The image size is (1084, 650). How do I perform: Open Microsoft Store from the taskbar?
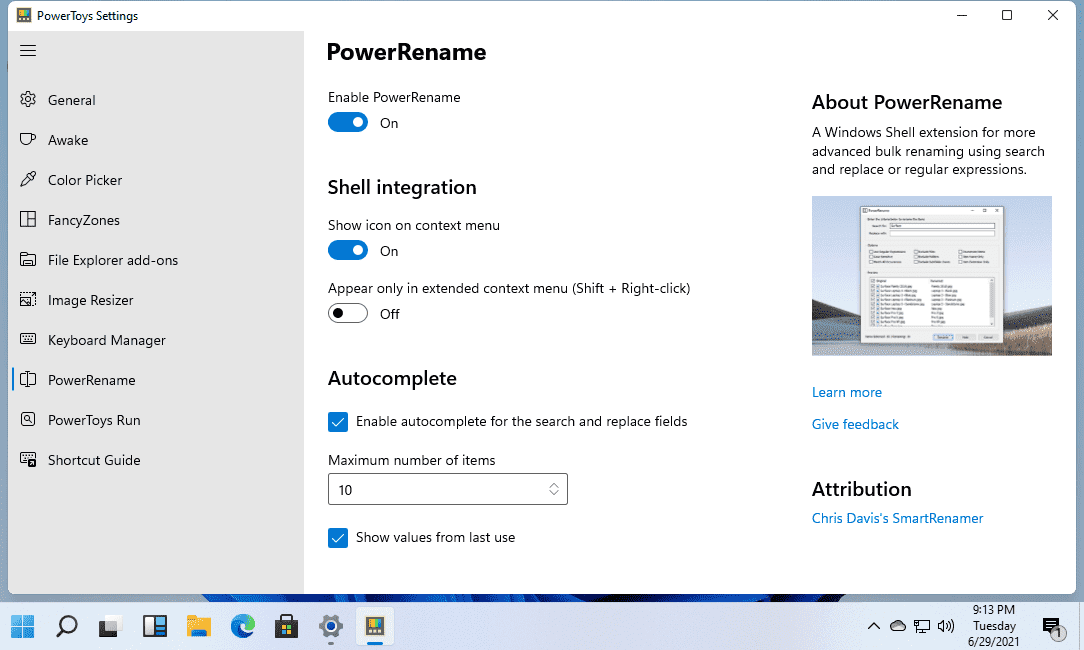click(286, 626)
